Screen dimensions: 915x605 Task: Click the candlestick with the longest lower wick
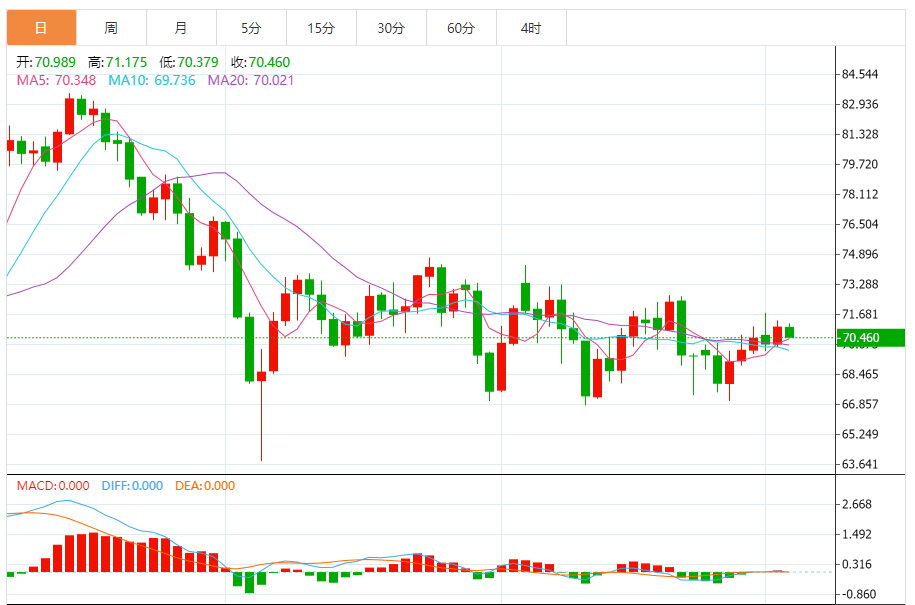261,405
